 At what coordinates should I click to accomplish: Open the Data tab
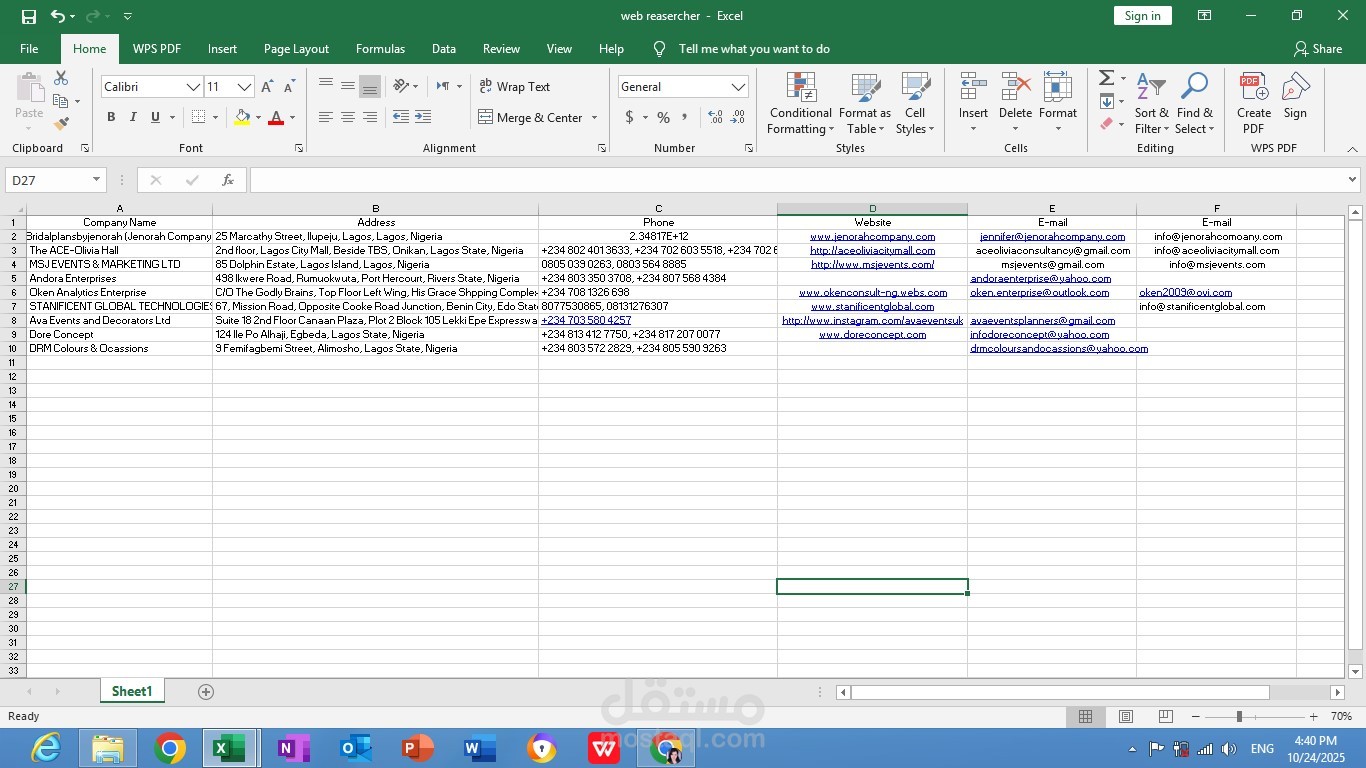pos(444,49)
